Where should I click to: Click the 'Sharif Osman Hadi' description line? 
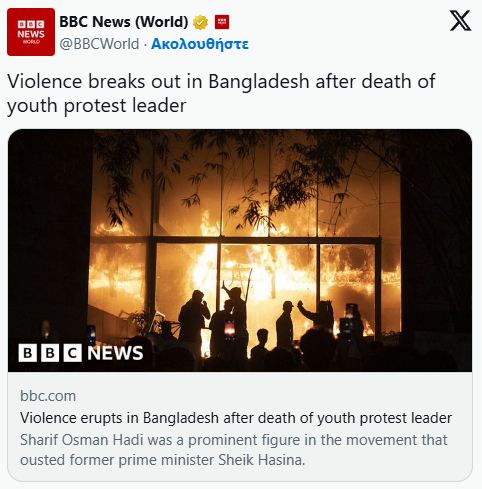coord(233,440)
